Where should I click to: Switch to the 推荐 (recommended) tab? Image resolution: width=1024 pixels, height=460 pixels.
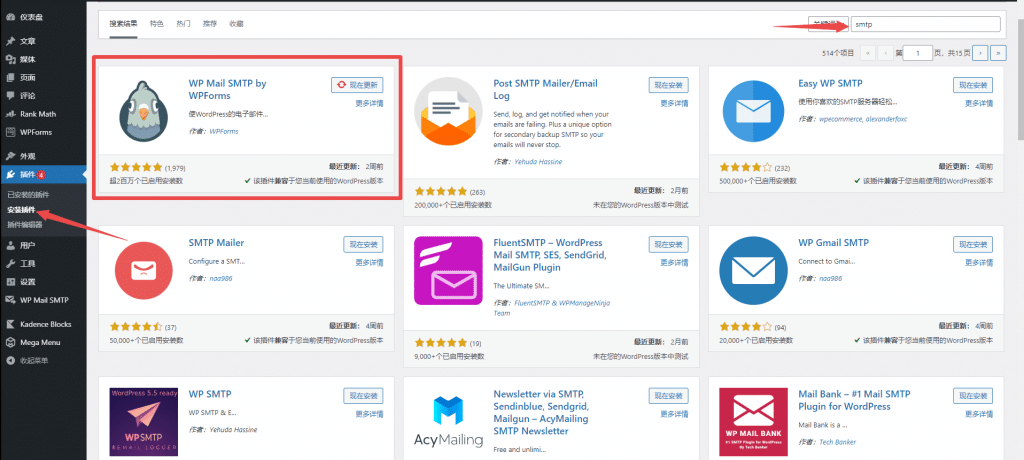tap(210, 24)
